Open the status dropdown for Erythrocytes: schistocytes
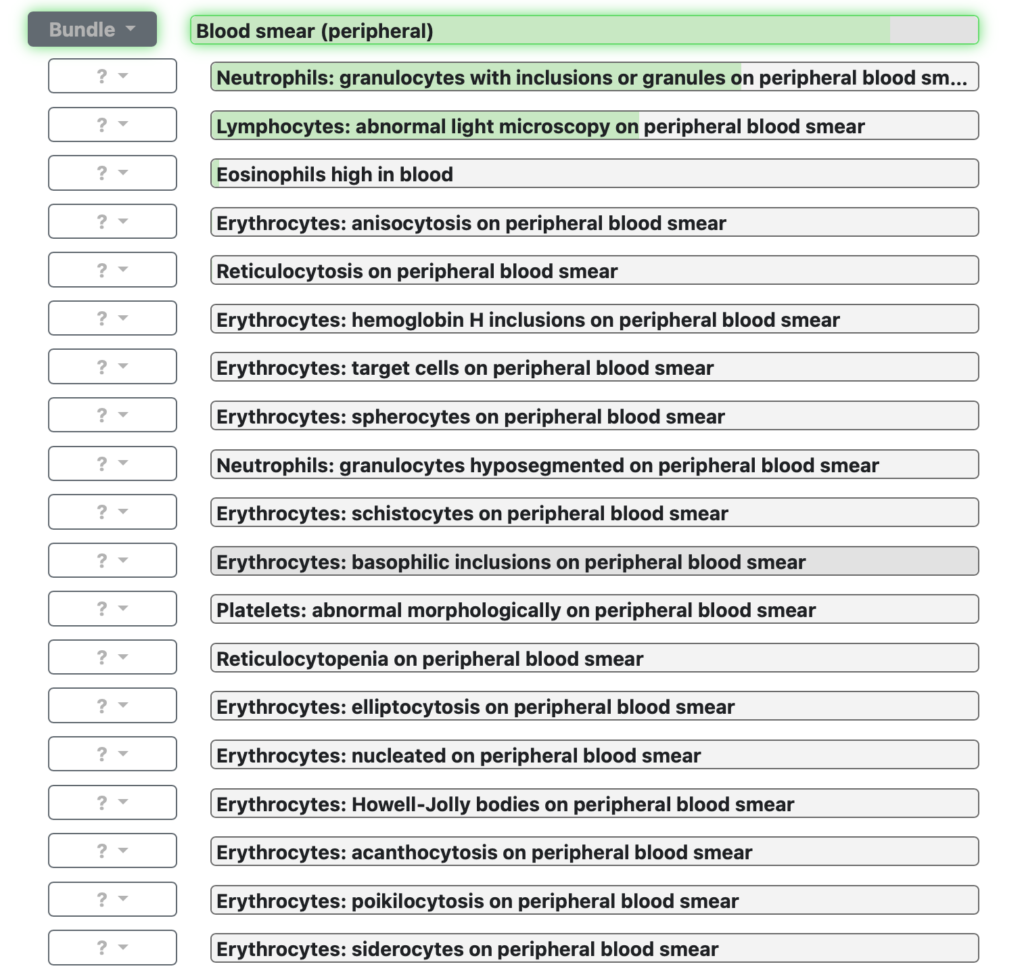This screenshot has height=977, width=1024. [112, 512]
